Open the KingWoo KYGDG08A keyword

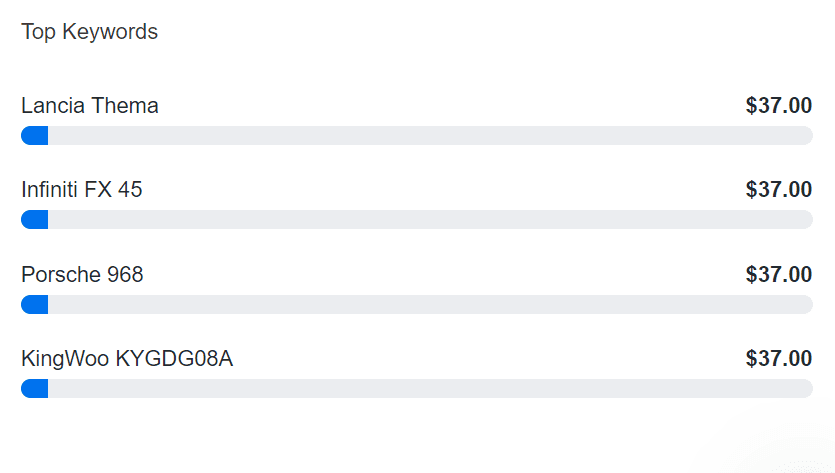[126, 358]
